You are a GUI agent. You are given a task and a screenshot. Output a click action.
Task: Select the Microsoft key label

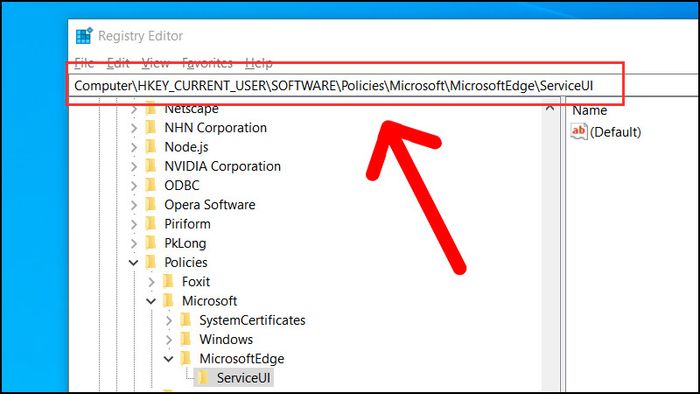point(210,301)
